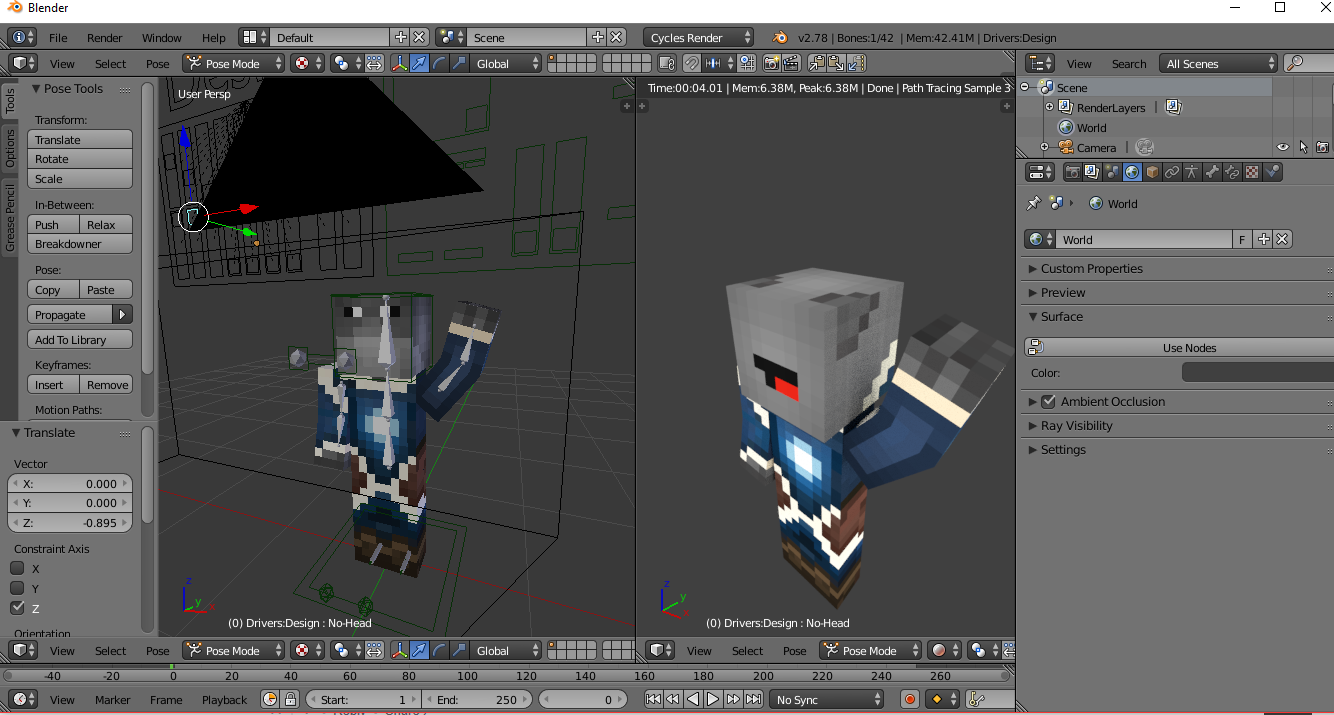Open the Object properties tab cube icon
Viewport: 1334px width, 715px height.
(x=1152, y=172)
